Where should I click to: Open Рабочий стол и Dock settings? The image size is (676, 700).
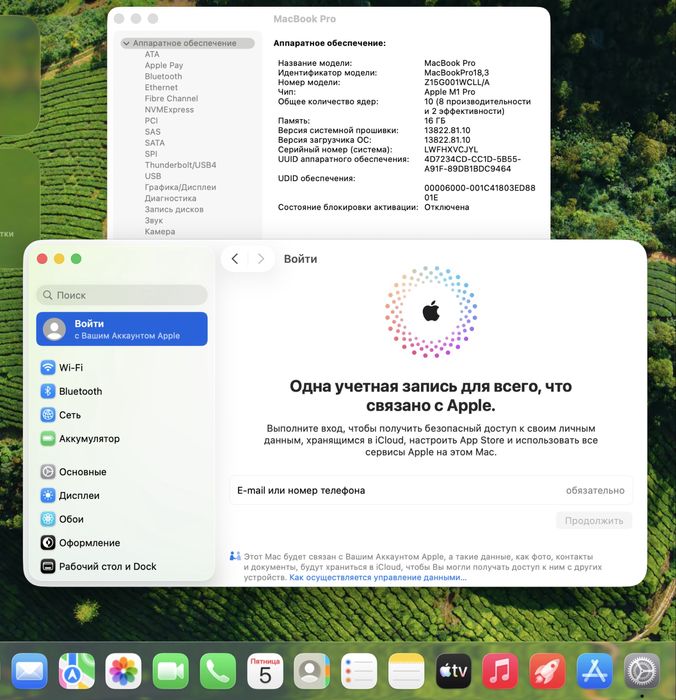(121, 566)
